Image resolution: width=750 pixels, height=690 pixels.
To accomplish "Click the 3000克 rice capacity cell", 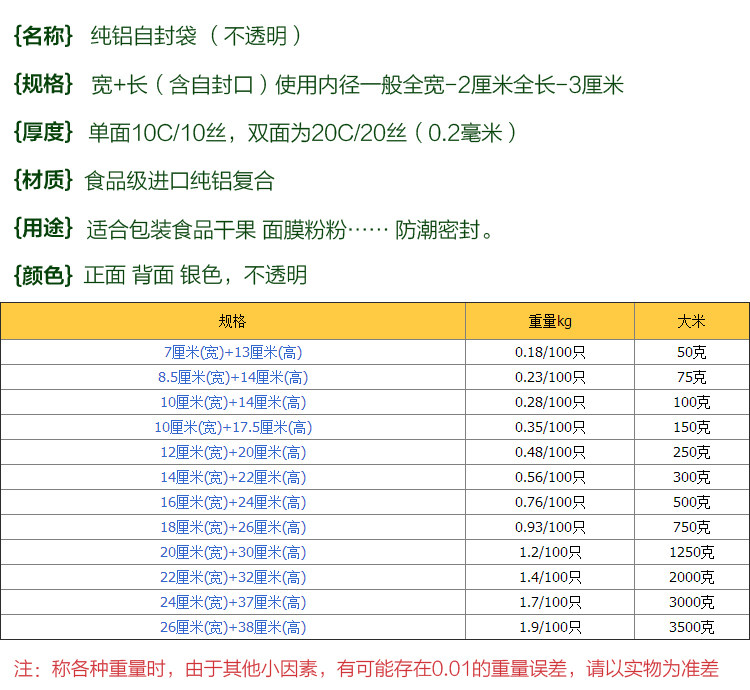I will coord(692,602).
